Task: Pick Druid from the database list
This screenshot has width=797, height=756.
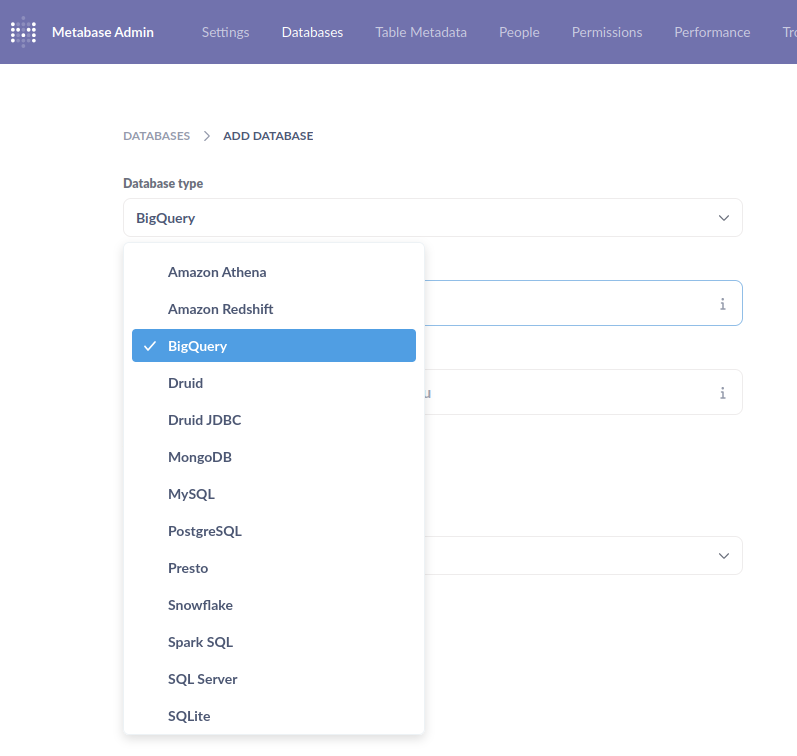Action: [274, 383]
